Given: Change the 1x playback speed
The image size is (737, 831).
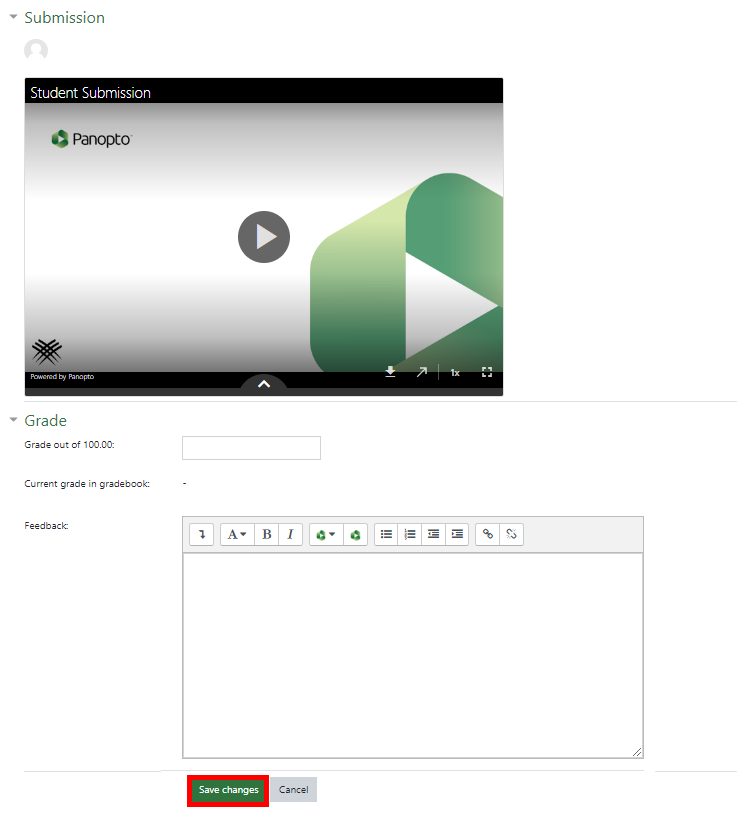Looking at the screenshot, I should (x=455, y=373).
